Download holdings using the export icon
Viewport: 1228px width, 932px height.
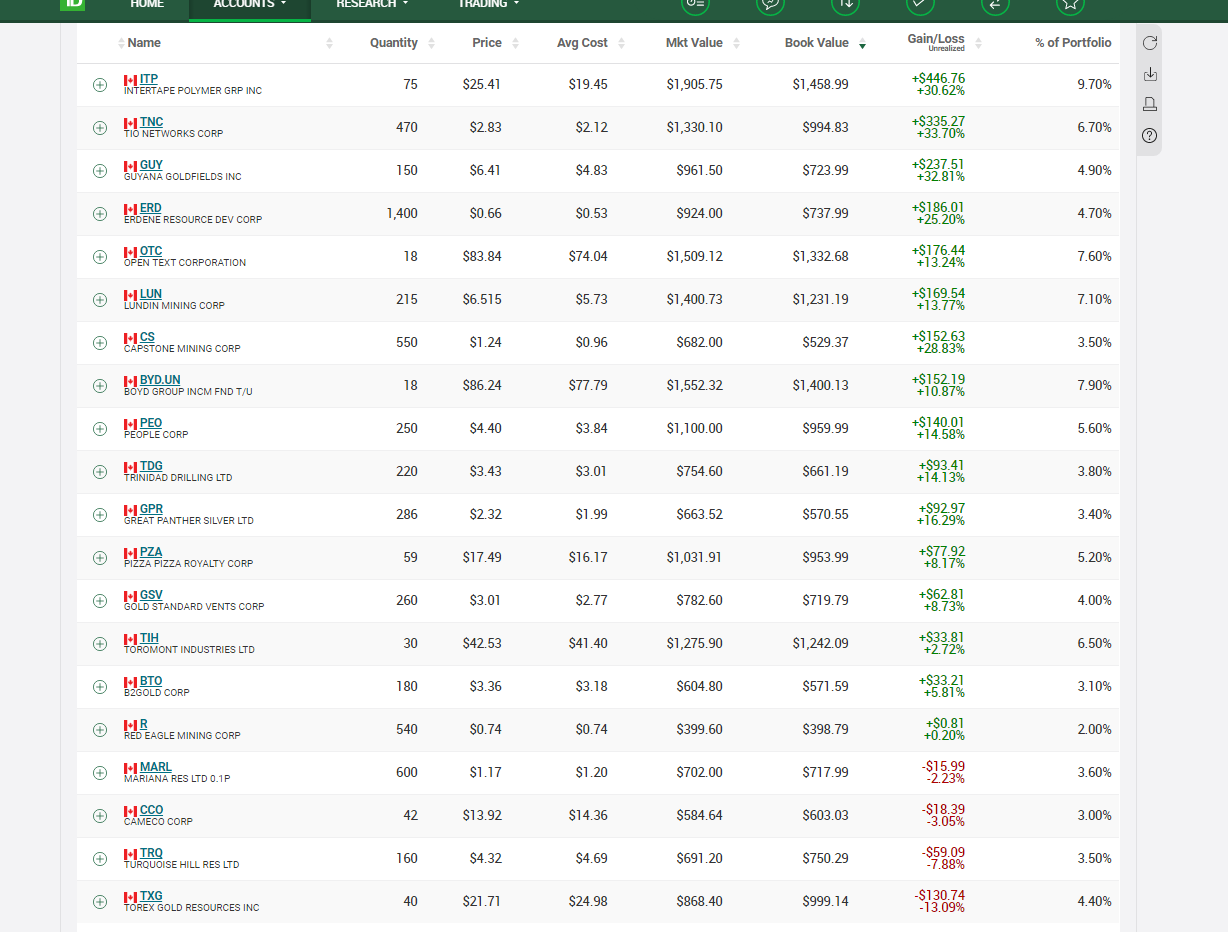[x=1150, y=74]
